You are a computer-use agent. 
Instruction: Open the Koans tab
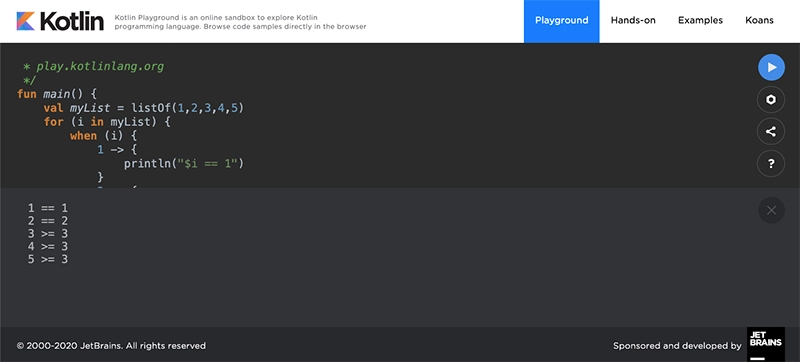[759, 21]
